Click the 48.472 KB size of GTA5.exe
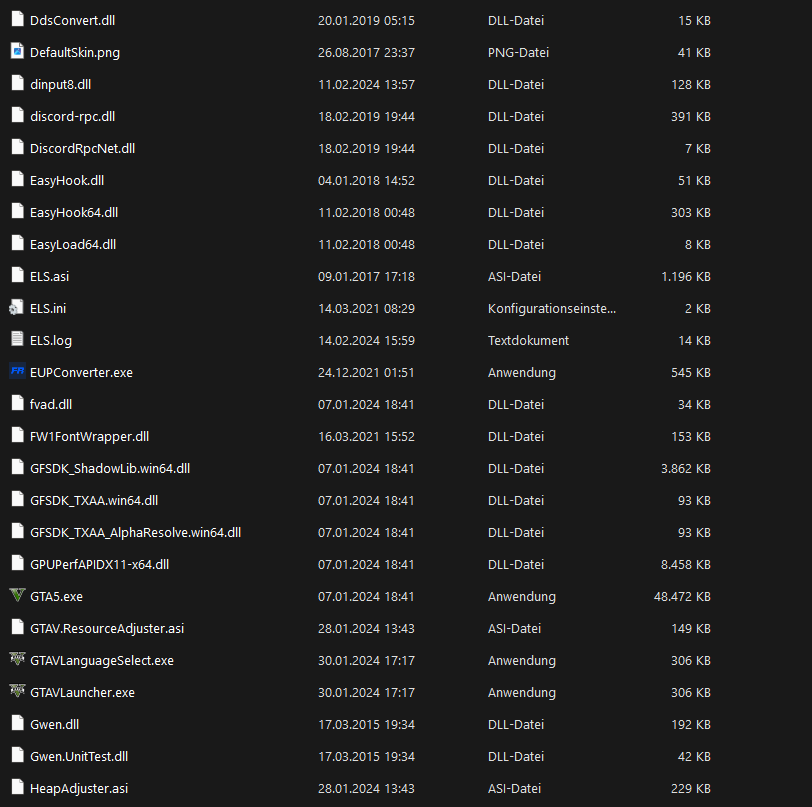 coord(682,596)
